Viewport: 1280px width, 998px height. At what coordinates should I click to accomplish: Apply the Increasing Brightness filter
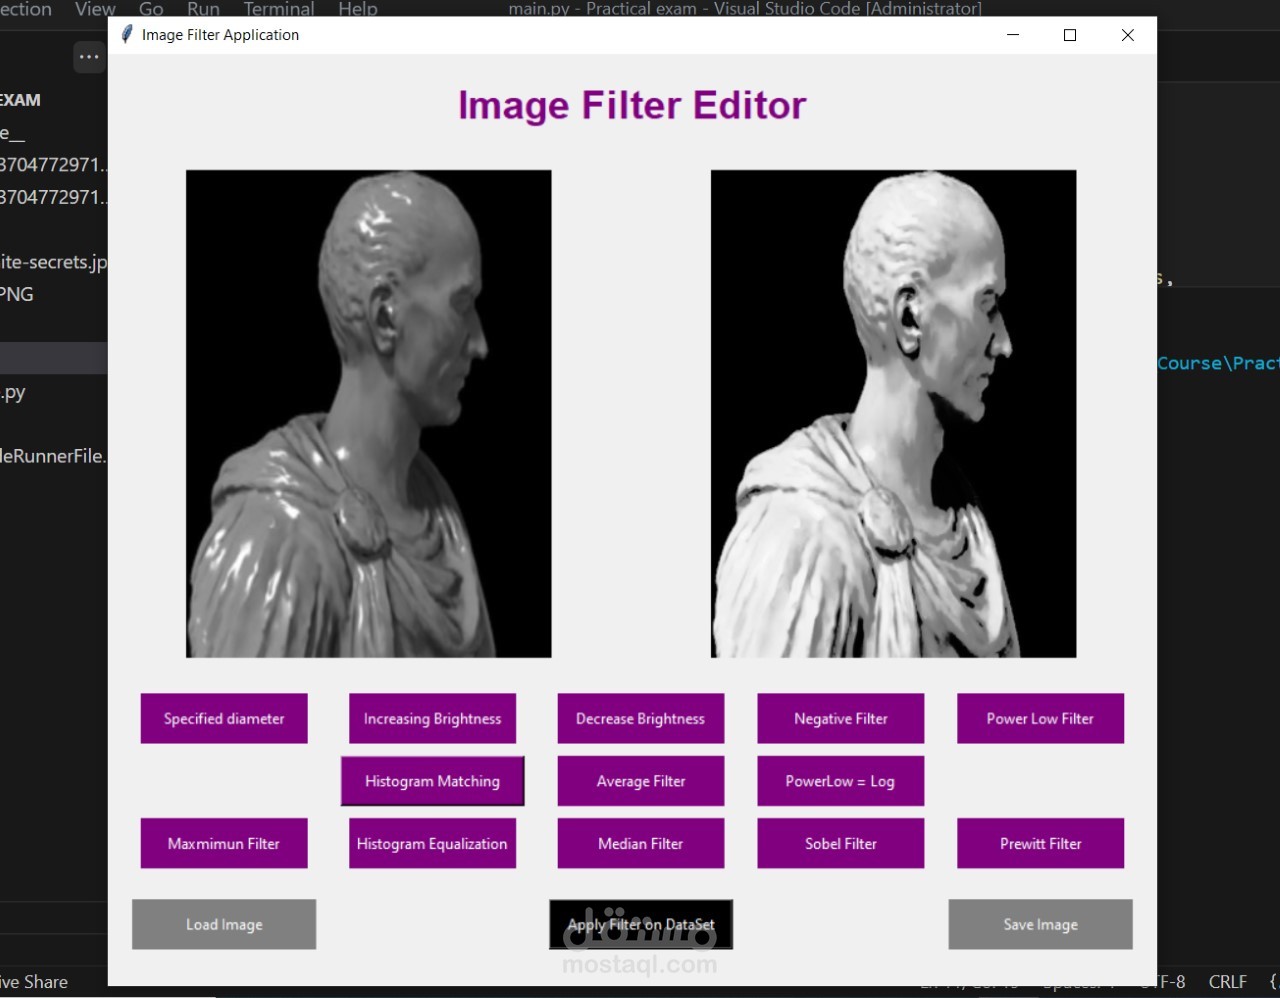tap(432, 718)
